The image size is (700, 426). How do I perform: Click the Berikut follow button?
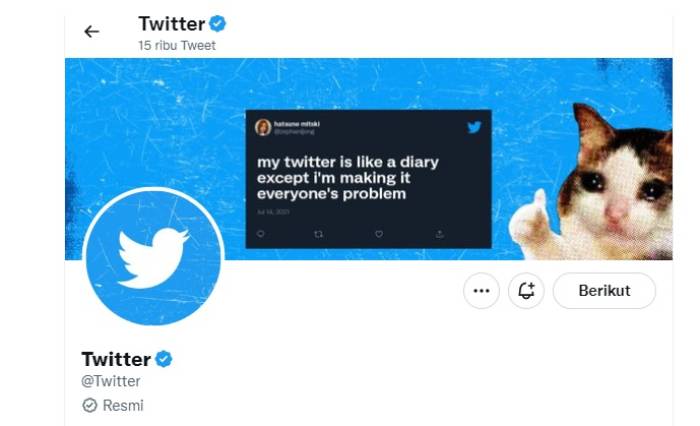coord(604,291)
